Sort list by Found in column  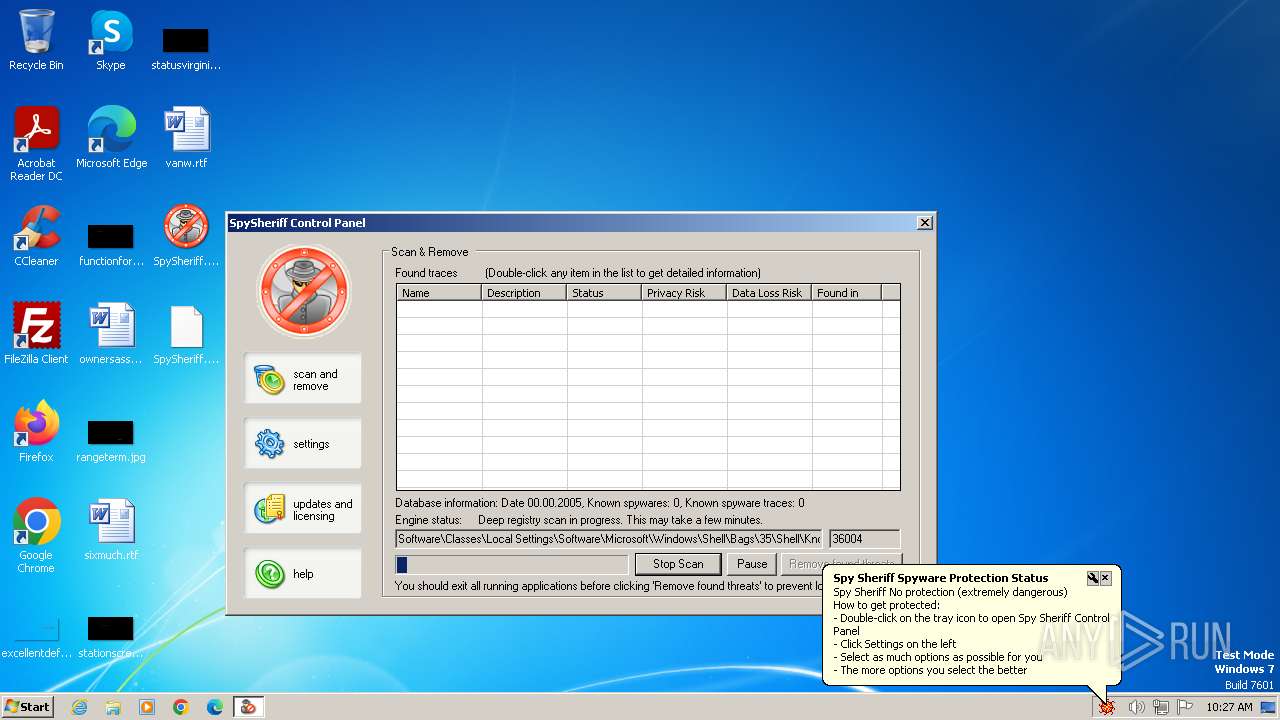coord(846,293)
